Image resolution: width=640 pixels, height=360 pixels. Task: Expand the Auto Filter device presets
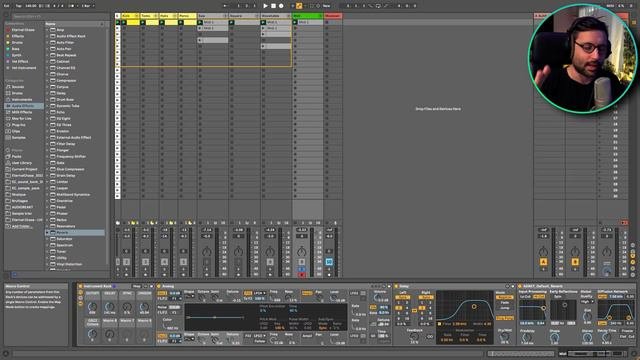pos(47,42)
